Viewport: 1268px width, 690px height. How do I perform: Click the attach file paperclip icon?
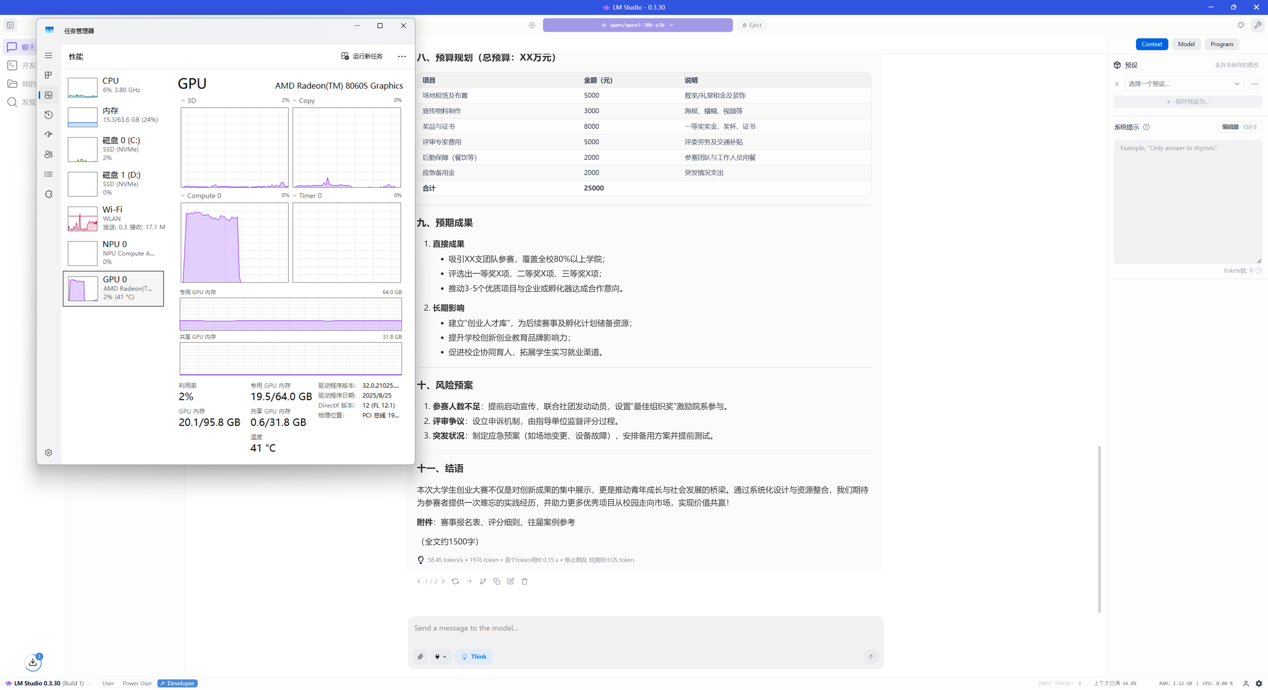point(421,657)
